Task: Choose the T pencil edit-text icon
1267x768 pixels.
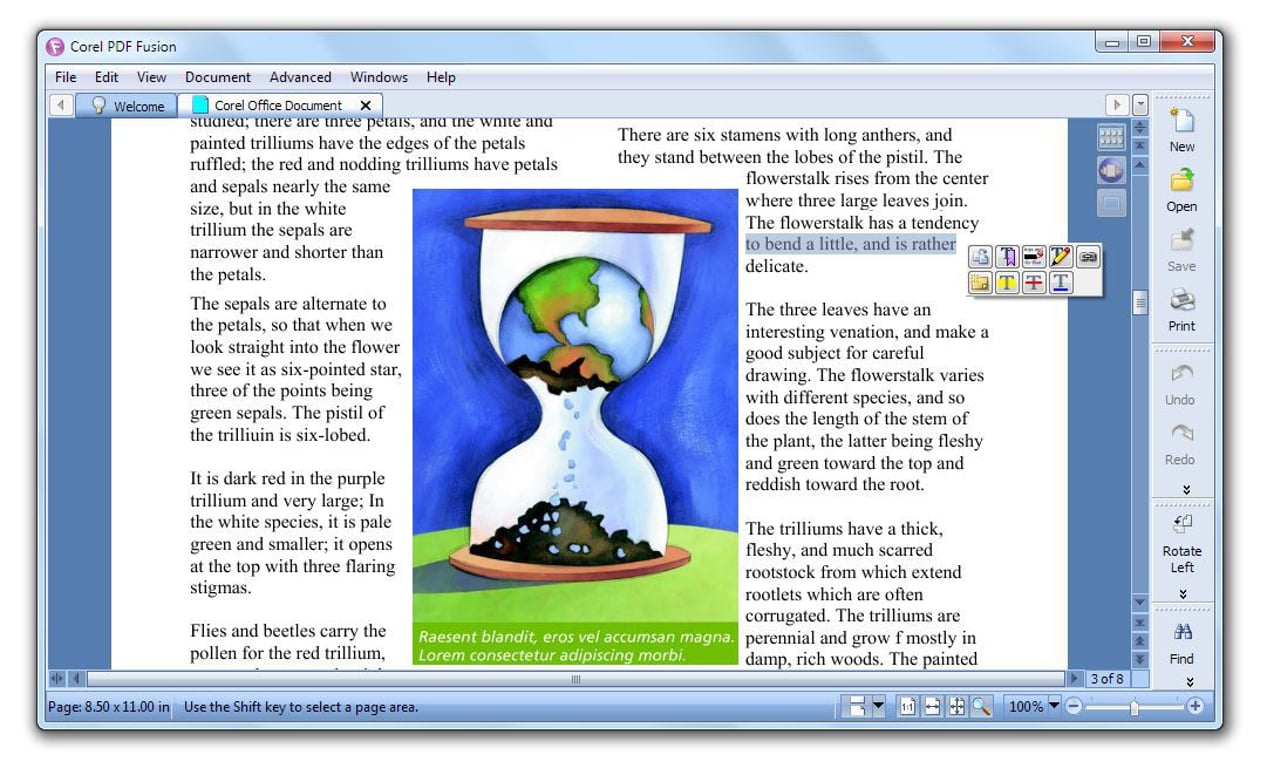Action: click(x=1060, y=257)
